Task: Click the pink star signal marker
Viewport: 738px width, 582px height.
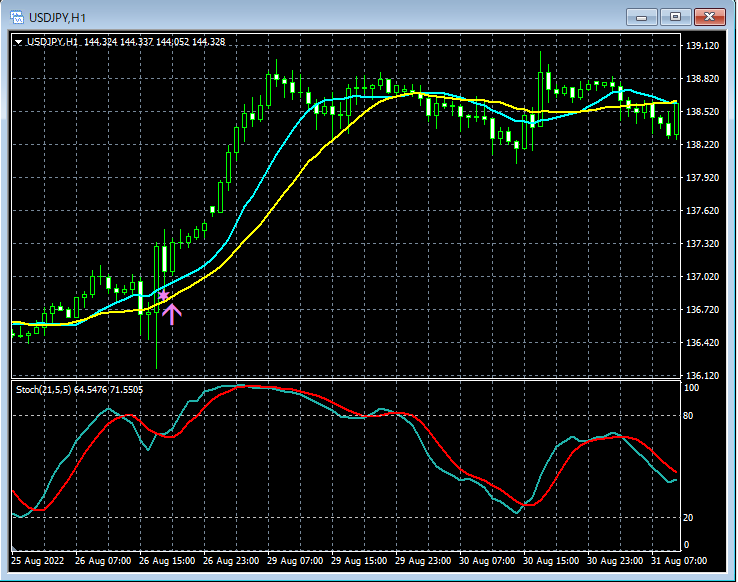Action: [x=163, y=295]
